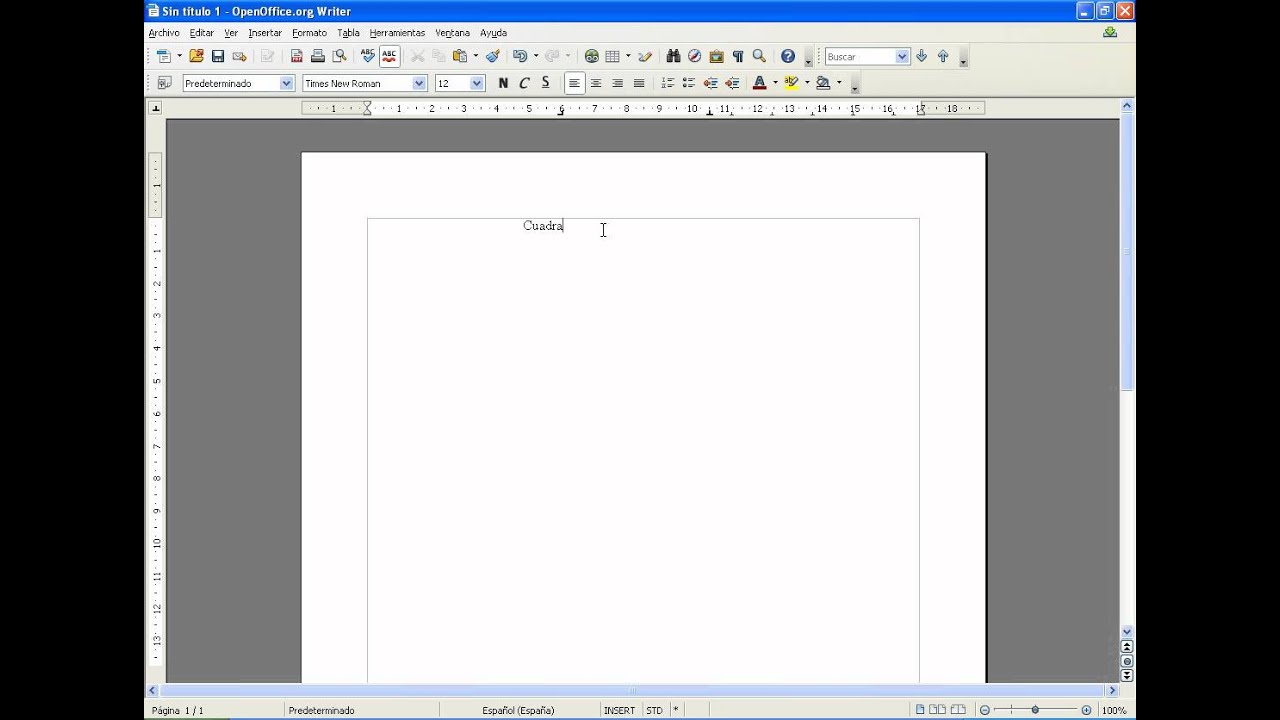The height and width of the screenshot is (720, 1280).
Task: Click Español (España) language in status bar
Action: [518, 710]
